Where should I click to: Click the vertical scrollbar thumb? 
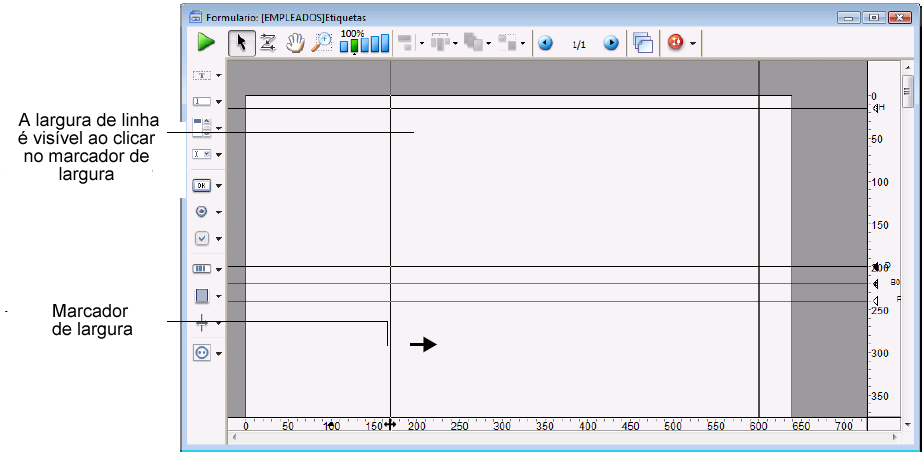point(907,90)
